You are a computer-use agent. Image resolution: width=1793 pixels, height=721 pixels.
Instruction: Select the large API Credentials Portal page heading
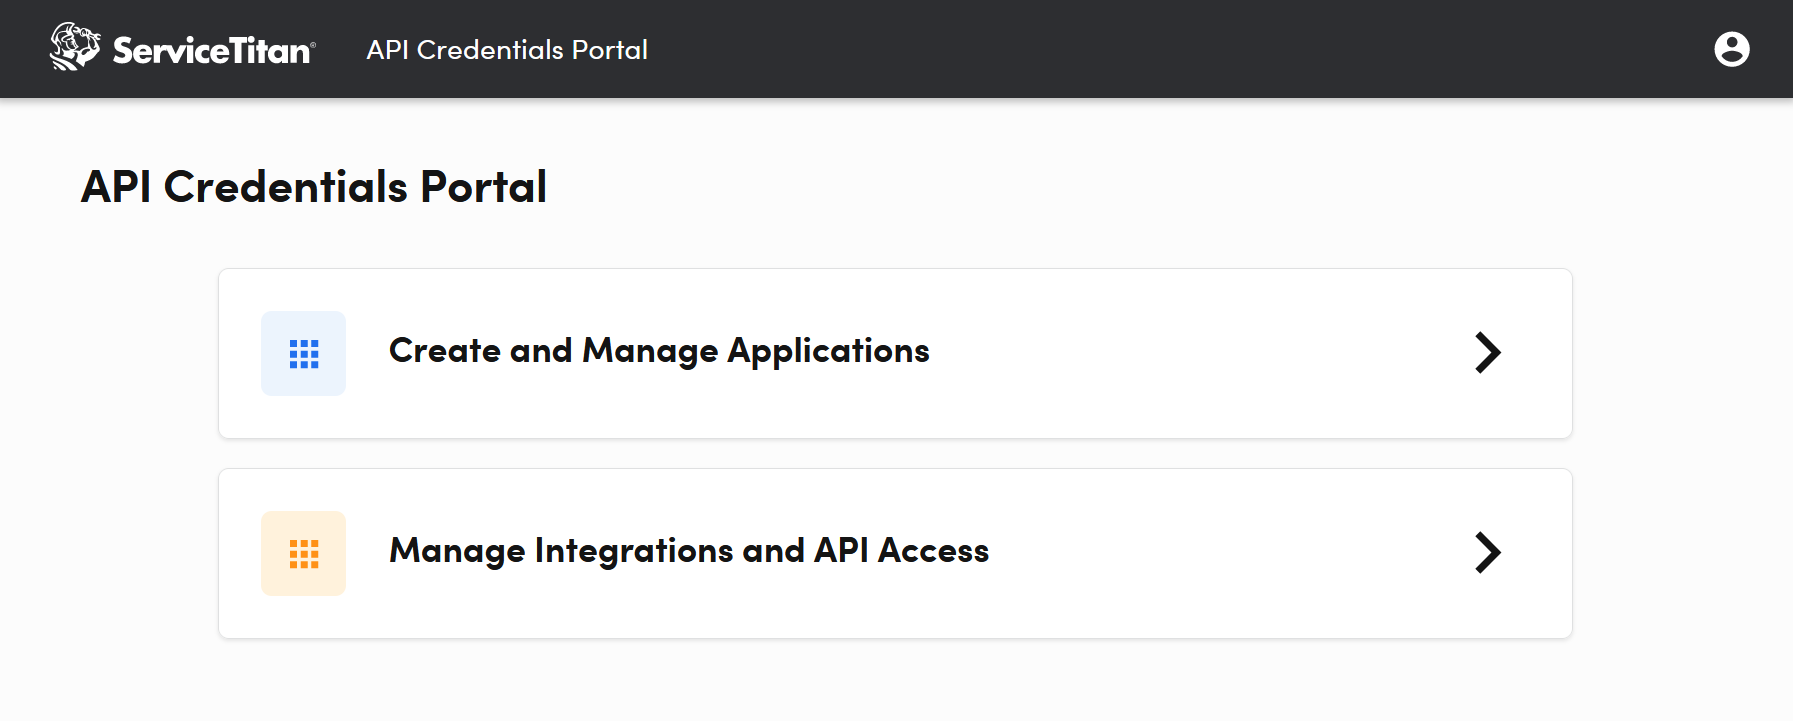click(313, 187)
